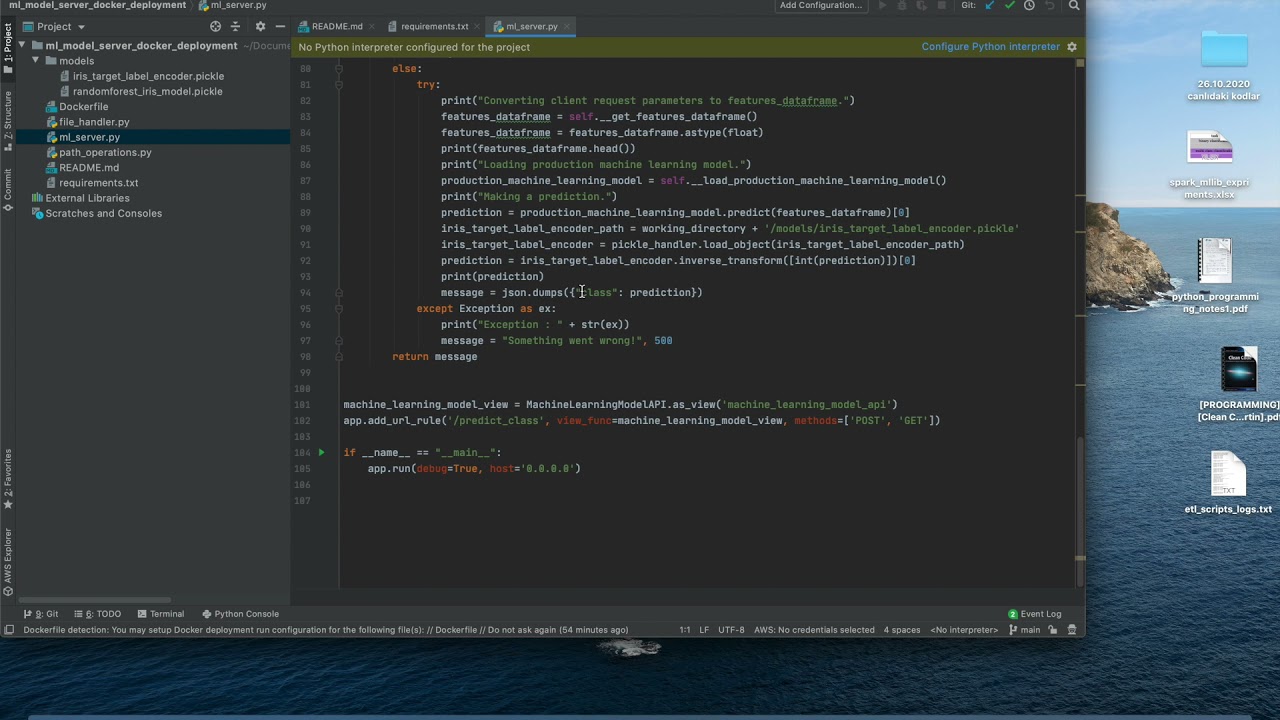Toggle code fold marker at line 80

tap(339, 69)
